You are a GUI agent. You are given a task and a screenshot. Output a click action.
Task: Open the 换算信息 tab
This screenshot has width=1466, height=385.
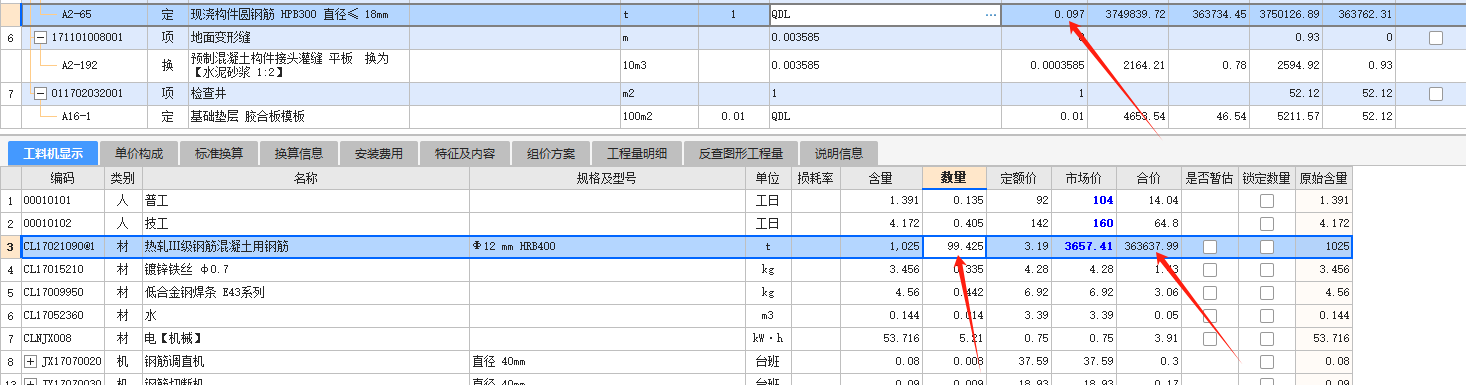click(299, 154)
